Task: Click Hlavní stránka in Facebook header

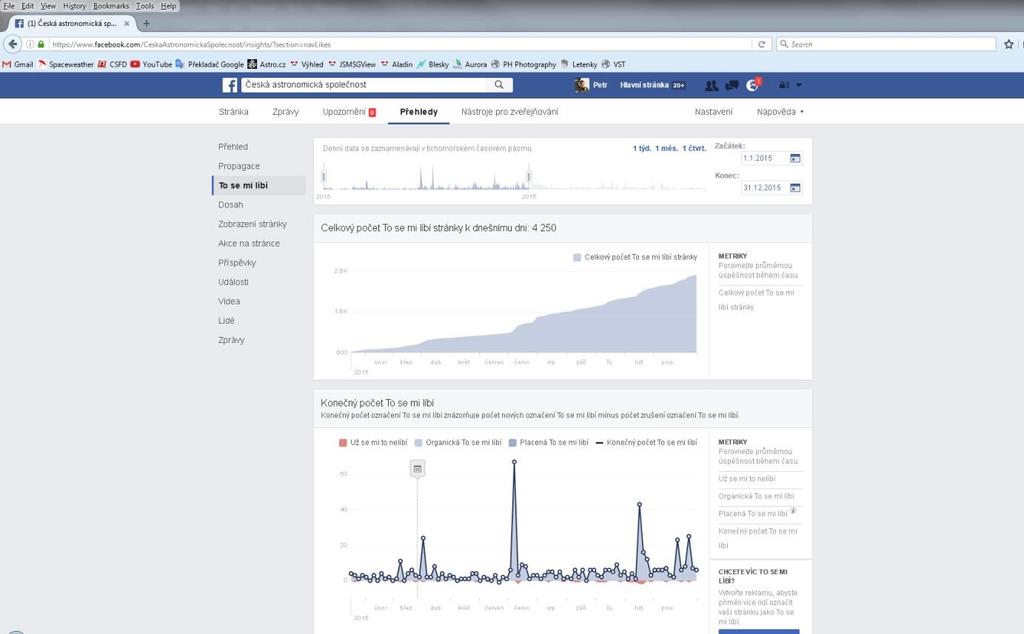Action: coord(644,85)
